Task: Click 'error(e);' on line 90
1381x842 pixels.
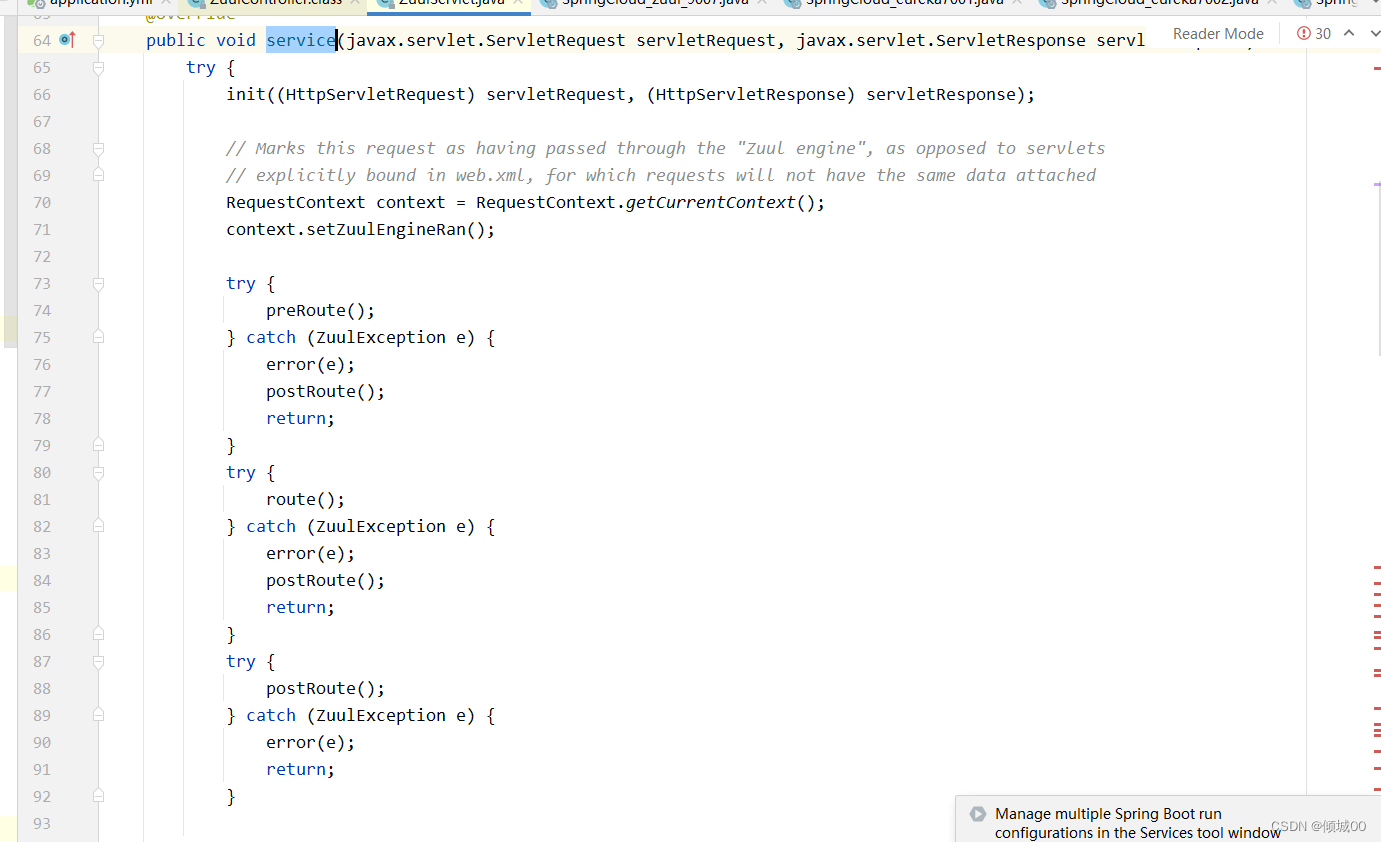Action: (311, 742)
